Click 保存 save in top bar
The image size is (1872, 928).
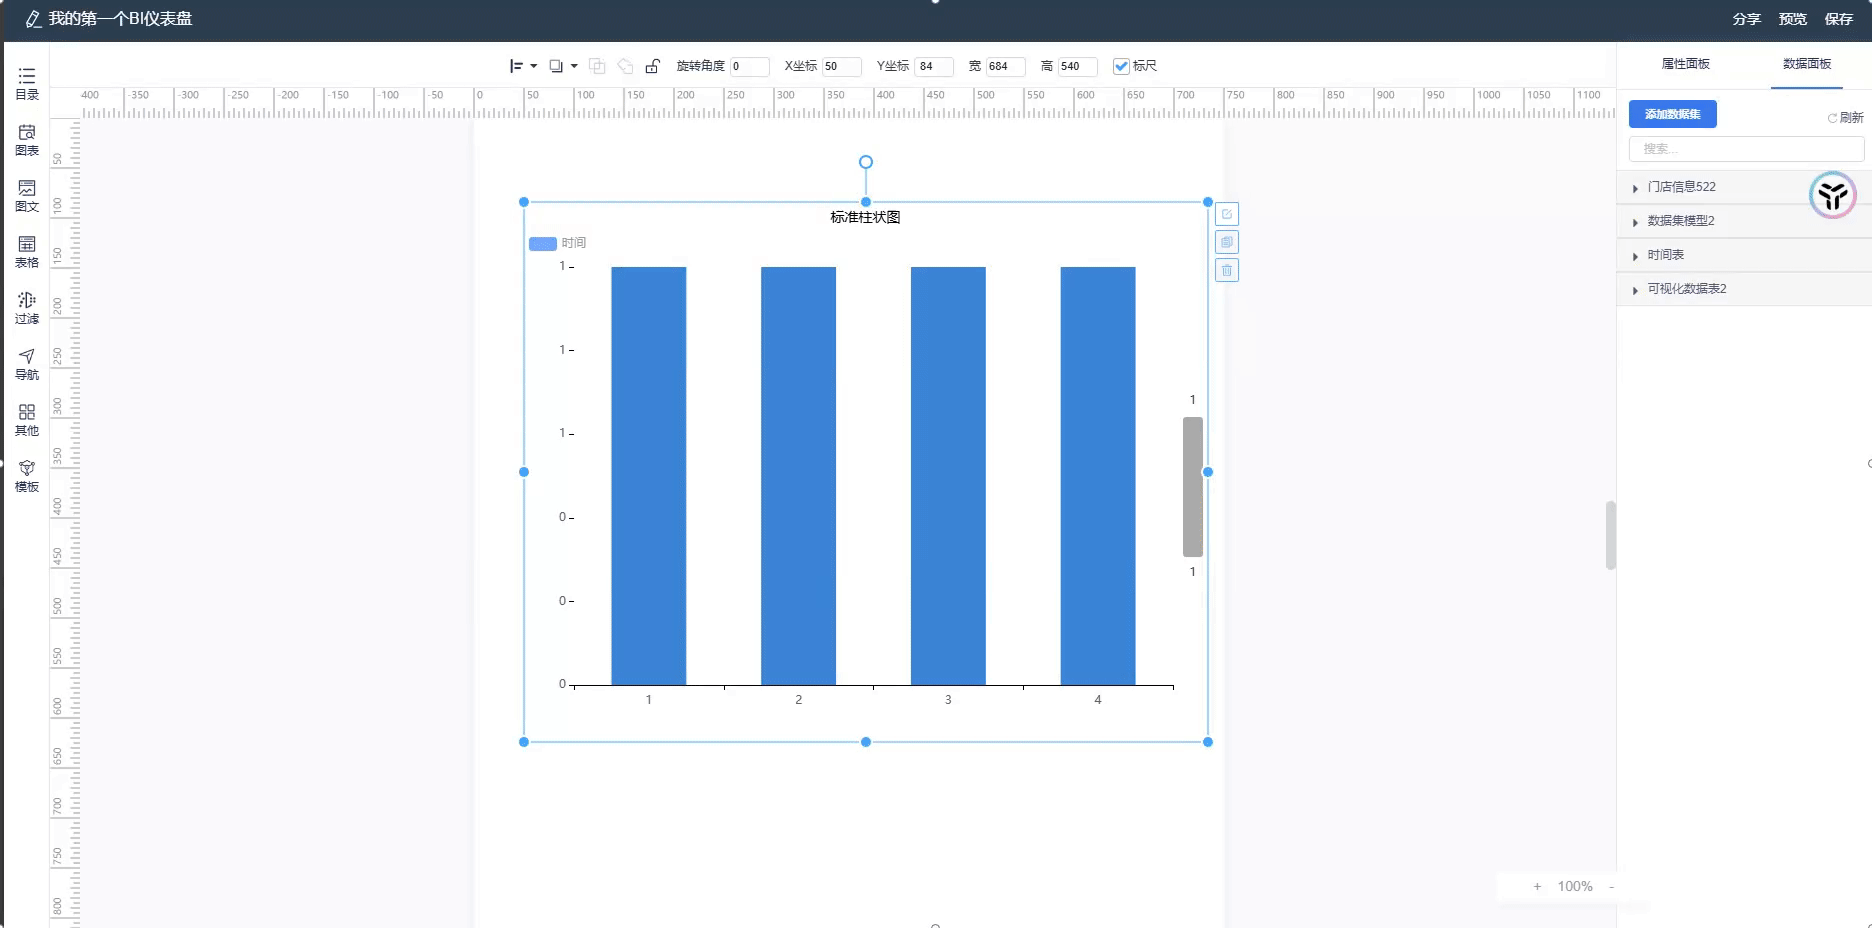[1838, 19]
